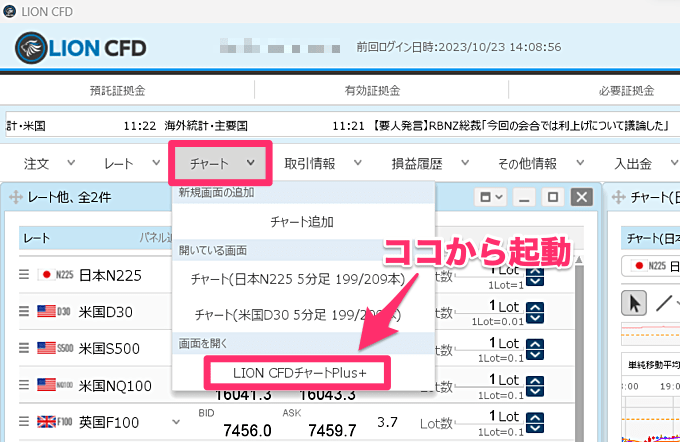Click the drag handle for 日本N225 row
The width and height of the screenshot is (680, 442).
(x=24, y=275)
